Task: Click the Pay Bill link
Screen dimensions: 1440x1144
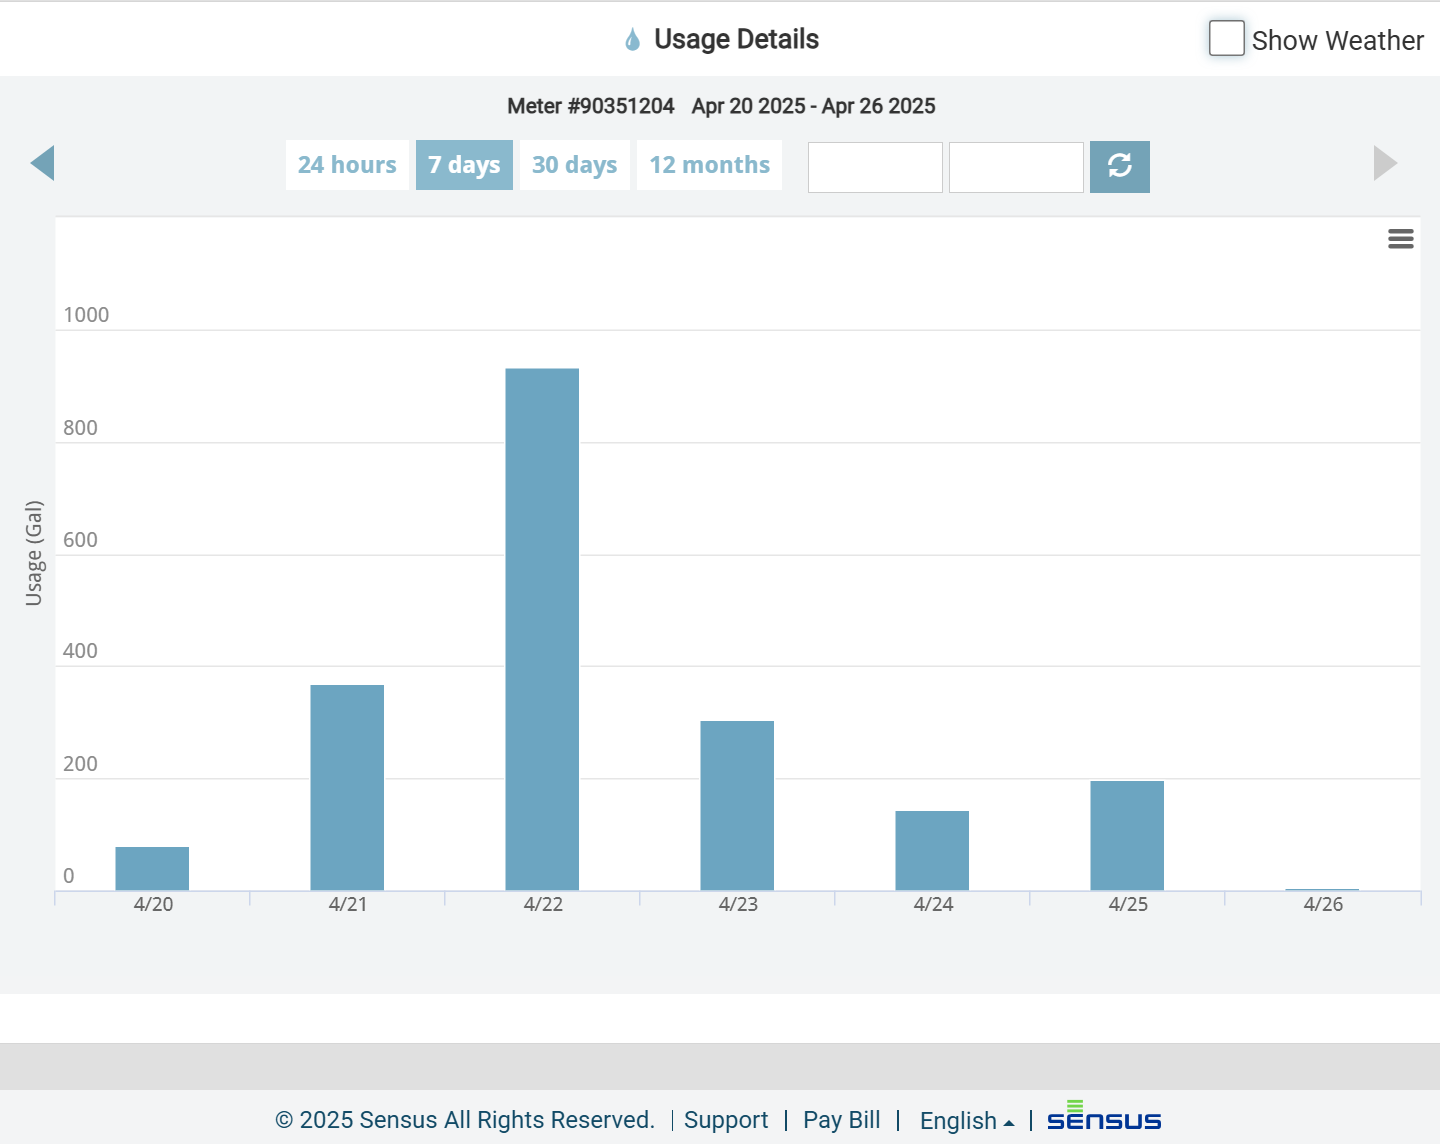Action: point(841,1120)
